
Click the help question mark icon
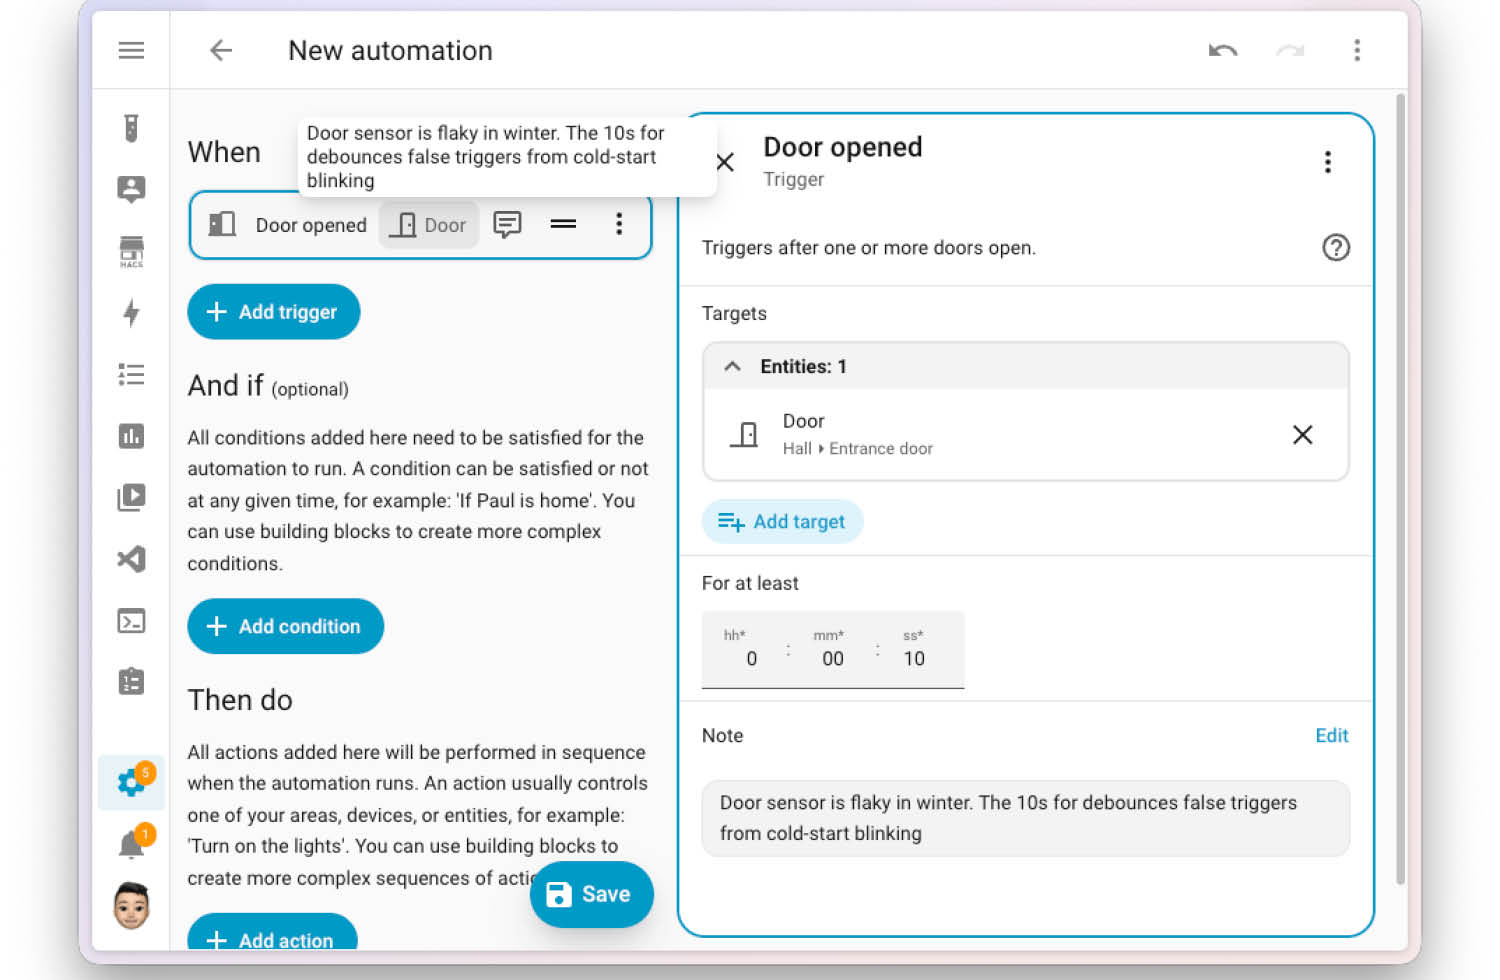point(1336,247)
